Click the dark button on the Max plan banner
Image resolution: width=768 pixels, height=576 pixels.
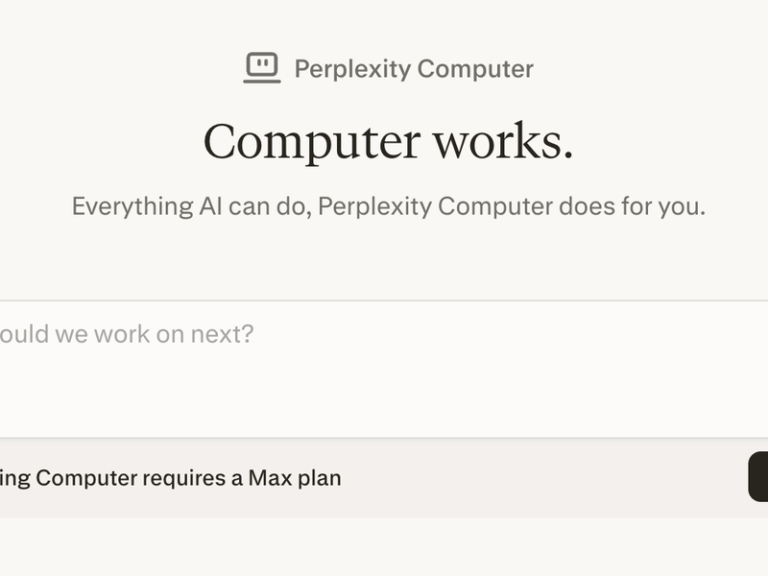pos(758,477)
